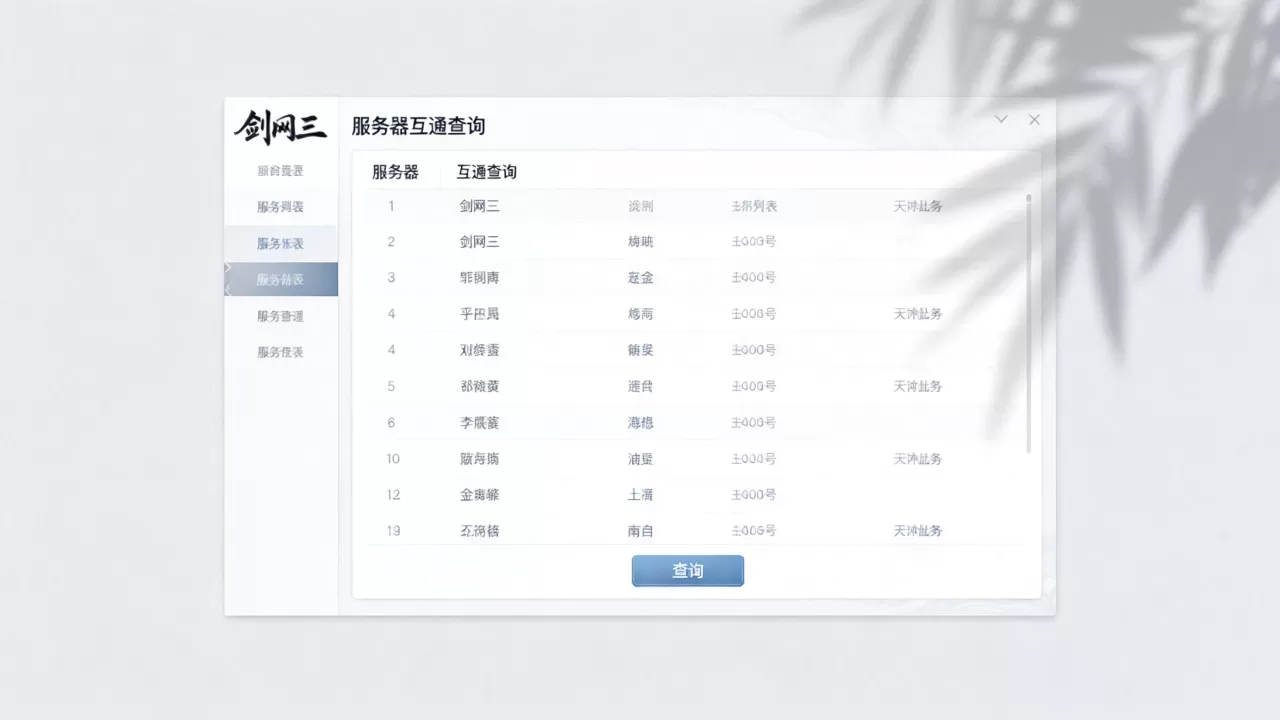Close the 服务器互通查询 window
The width and height of the screenshot is (1280, 720).
pyautogui.click(x=1034, y=119)
